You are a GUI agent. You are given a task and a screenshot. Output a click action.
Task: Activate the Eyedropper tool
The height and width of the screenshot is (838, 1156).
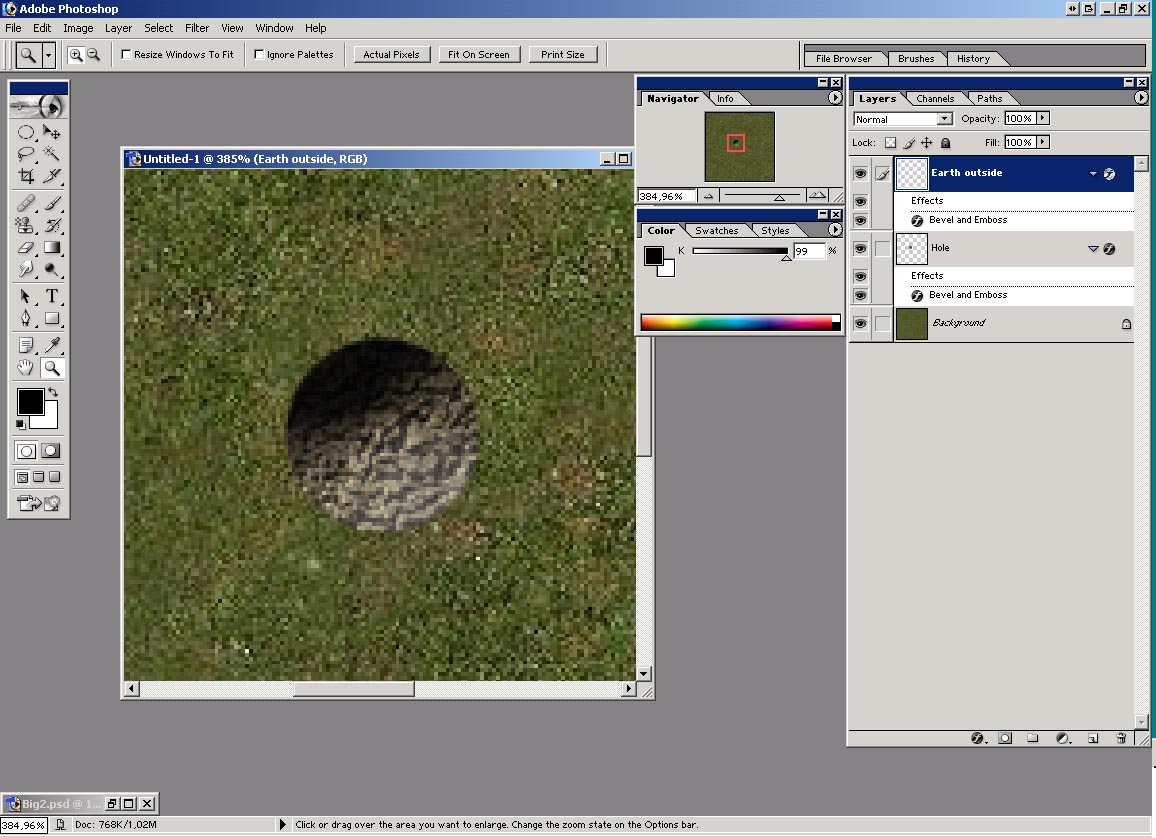52,345
